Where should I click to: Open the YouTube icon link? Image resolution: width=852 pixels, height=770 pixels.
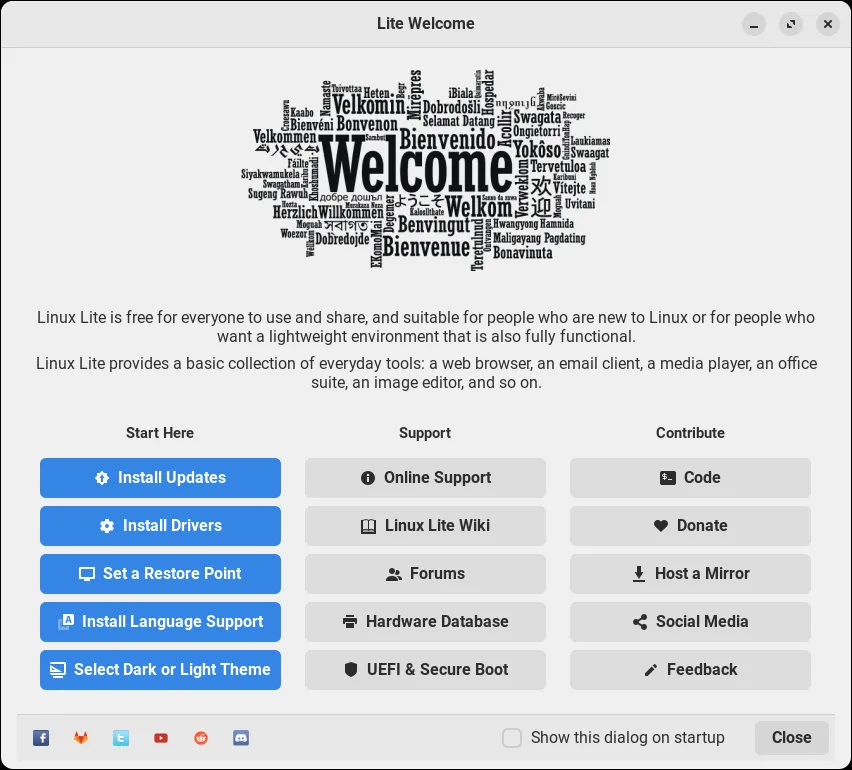pos(161,737)
